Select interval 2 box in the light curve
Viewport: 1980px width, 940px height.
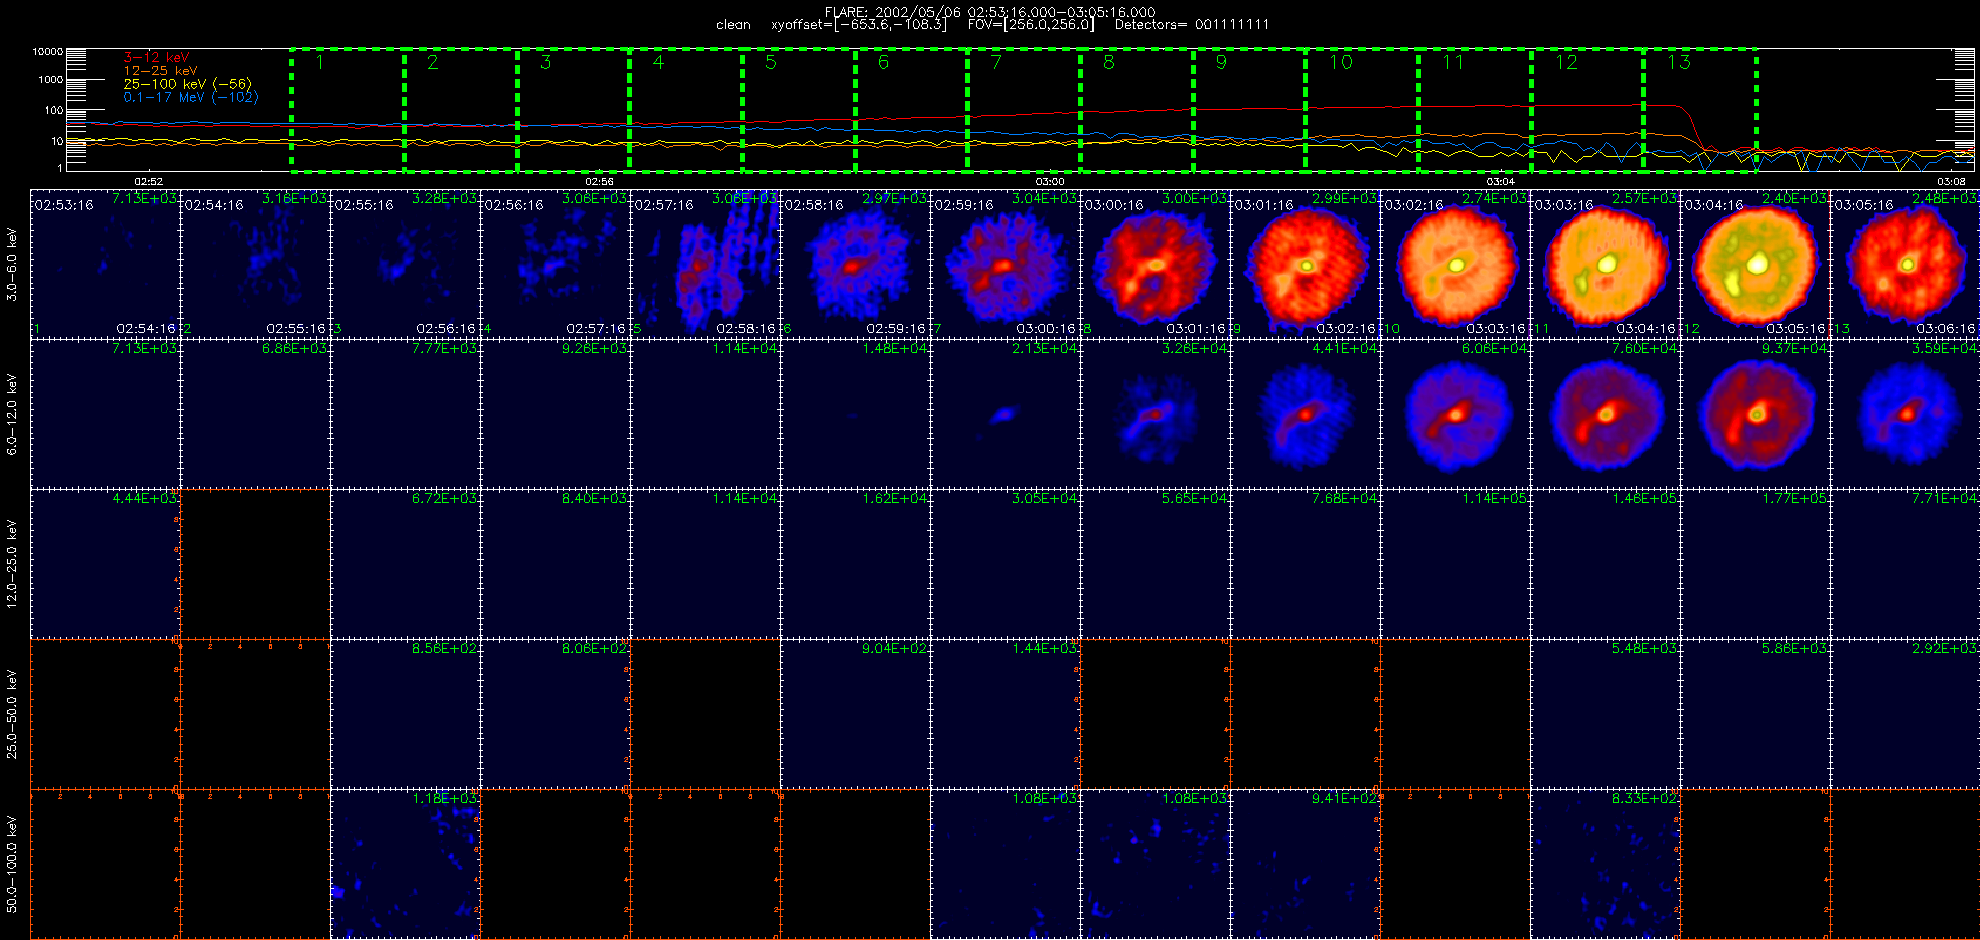(460, 110)
